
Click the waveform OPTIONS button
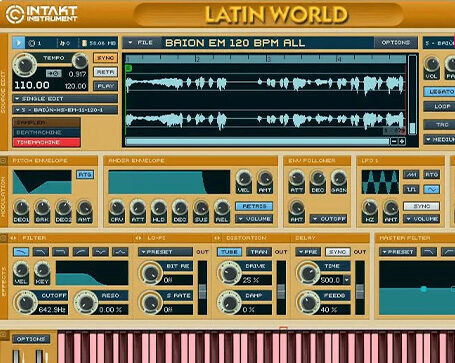[396, 43]
